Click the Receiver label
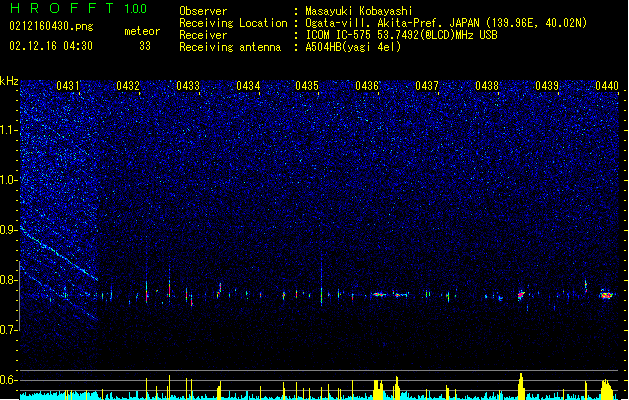The height and width of the screenshot is (400, 629). (x=203, y=35)
